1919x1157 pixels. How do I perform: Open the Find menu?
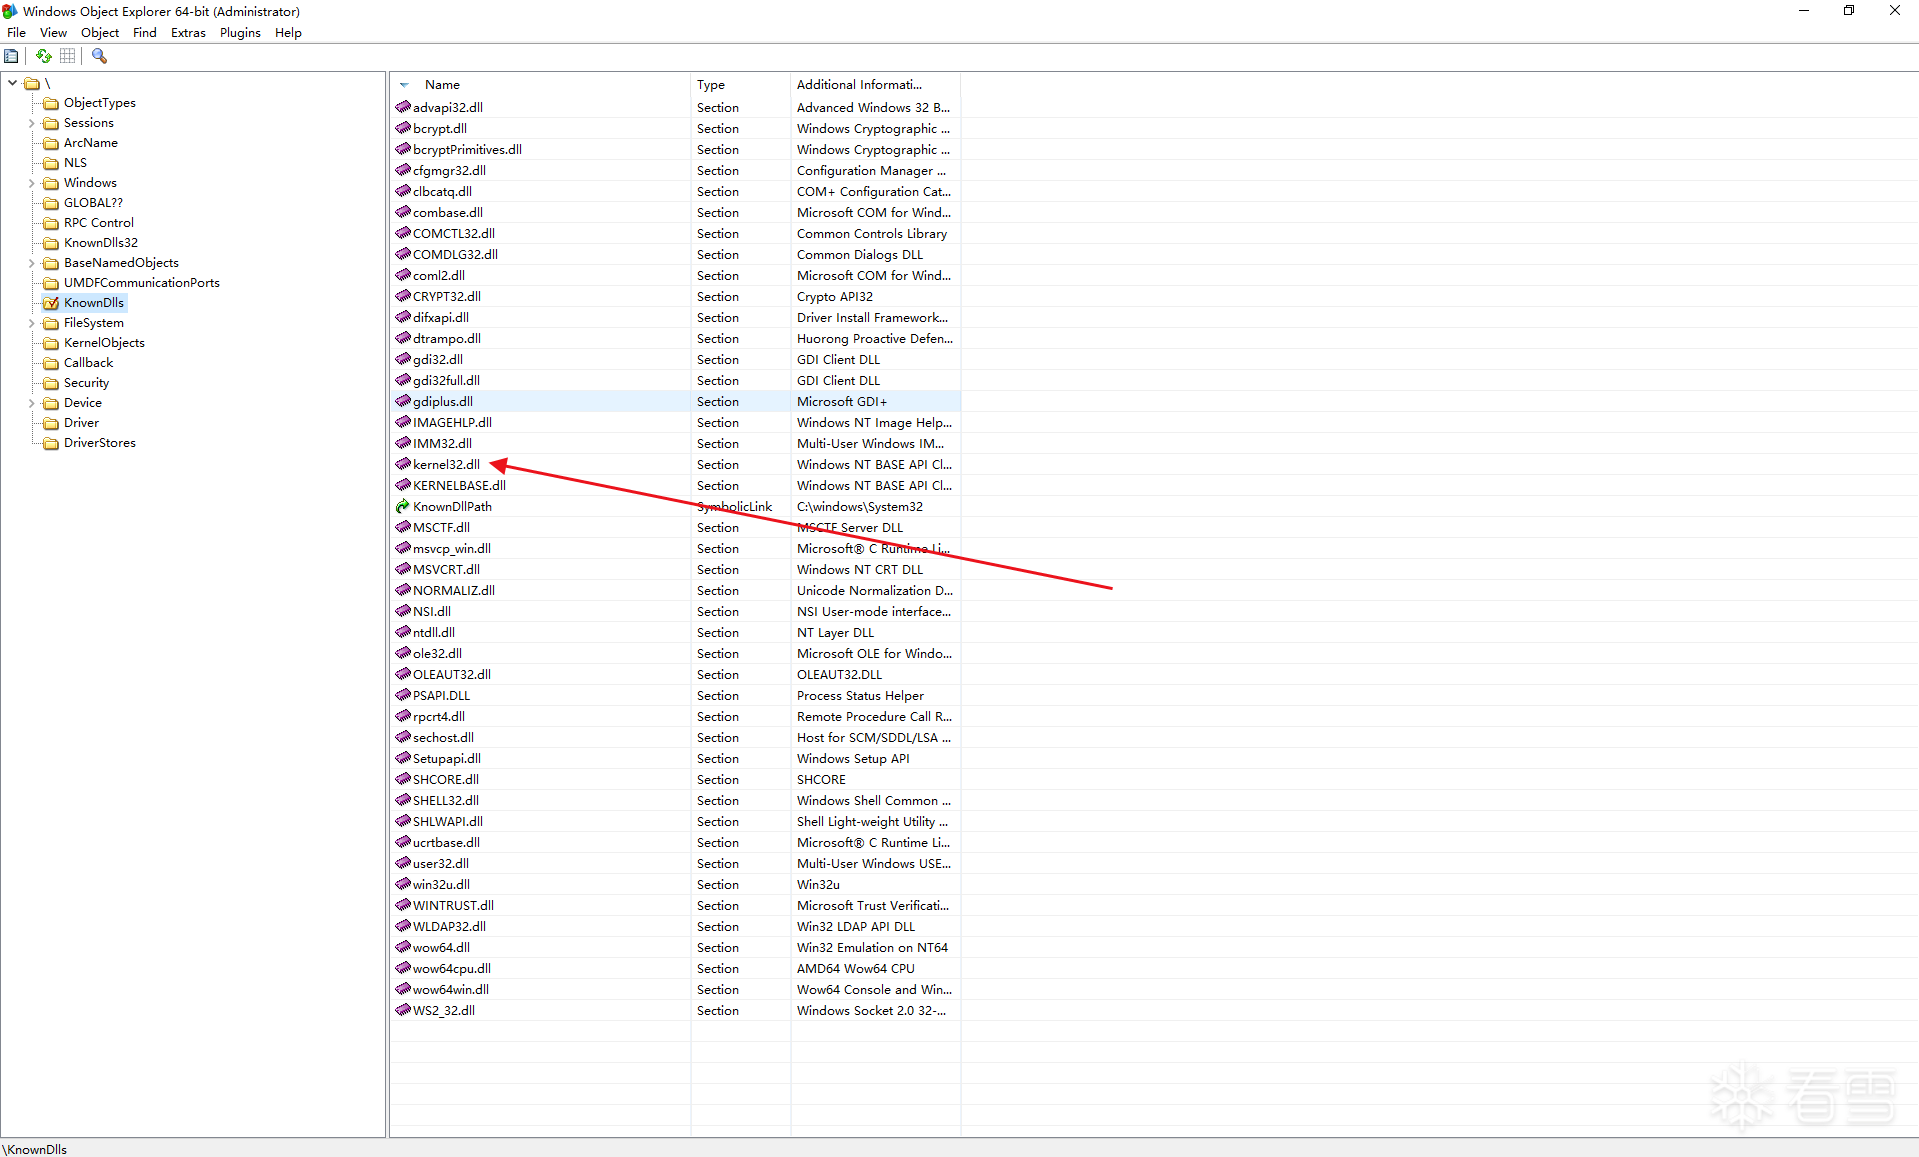click(x=145, y=33)
